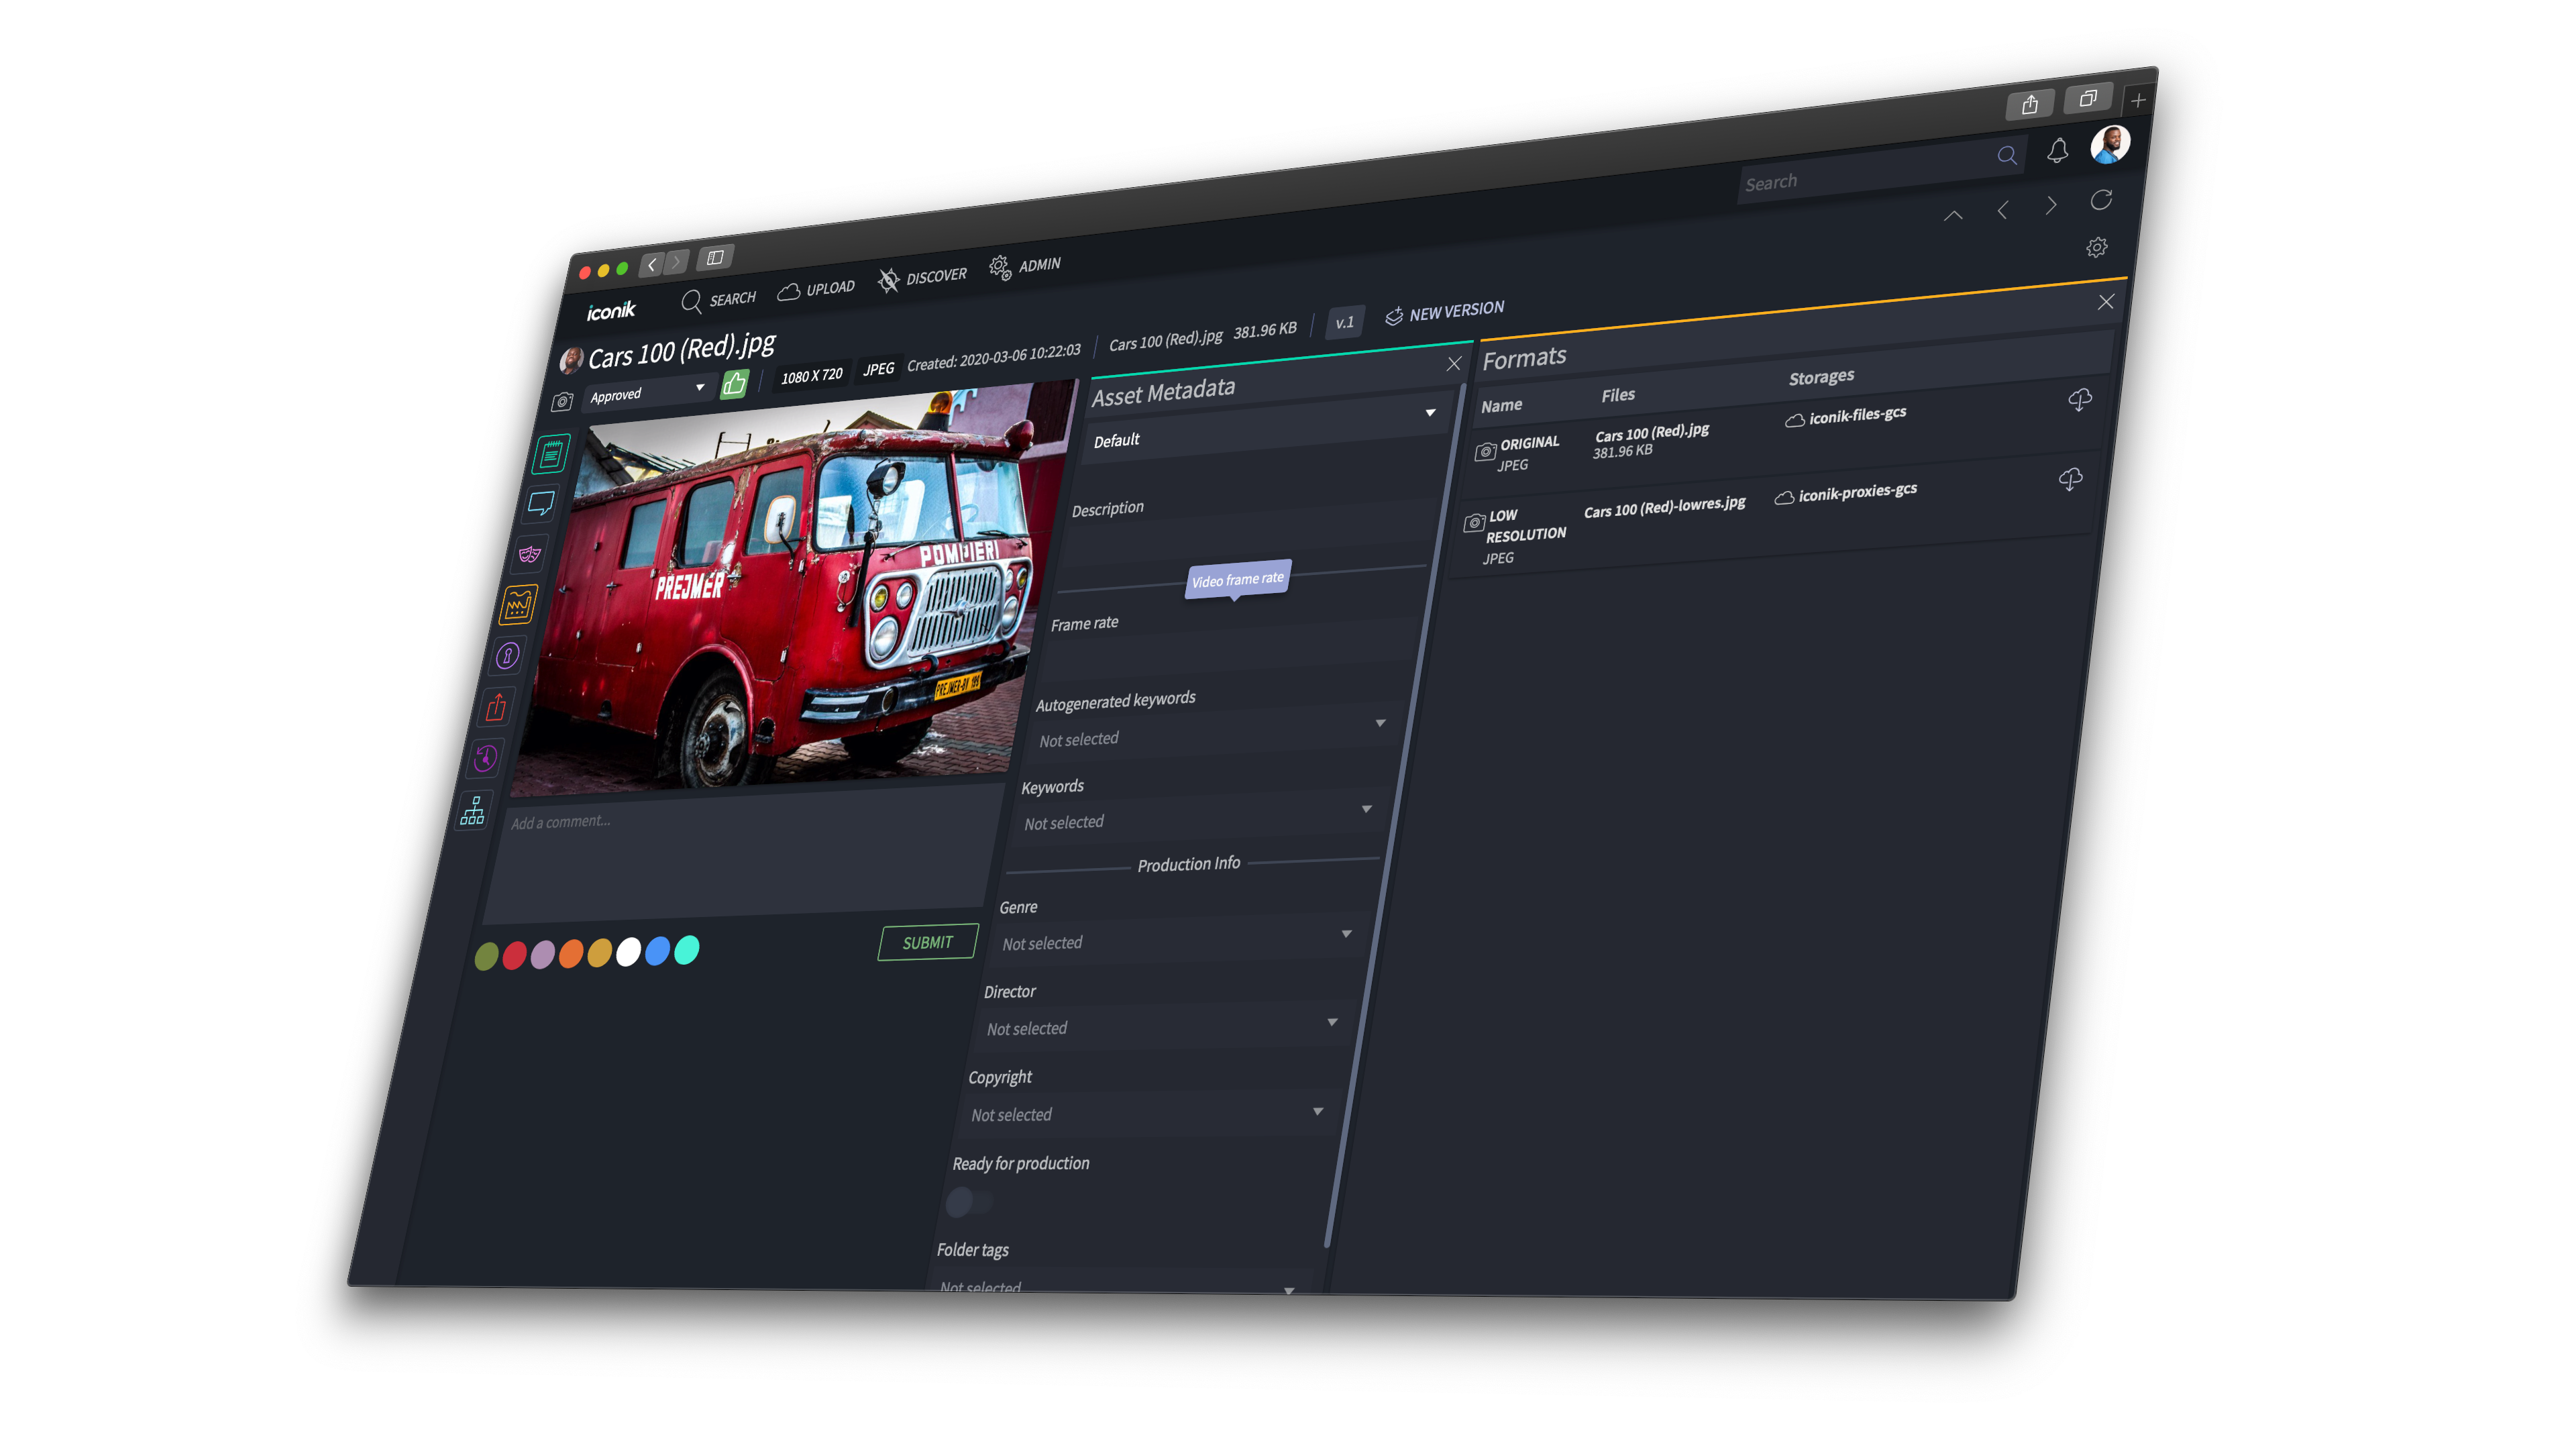Image resolution: width=2576 pixels, height=1449 pixels.
Task: Toggle the green thumbs-up approval button
Action: [x=734, y=384]
